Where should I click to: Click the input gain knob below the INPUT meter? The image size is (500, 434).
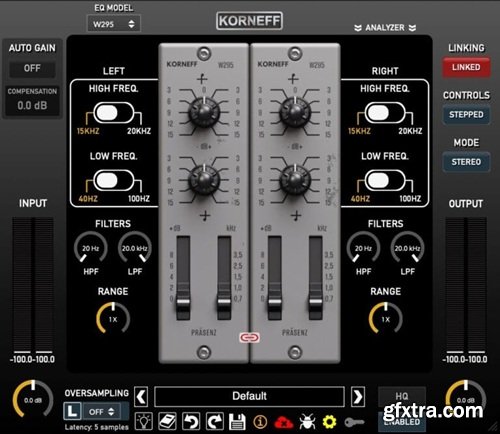33,399
